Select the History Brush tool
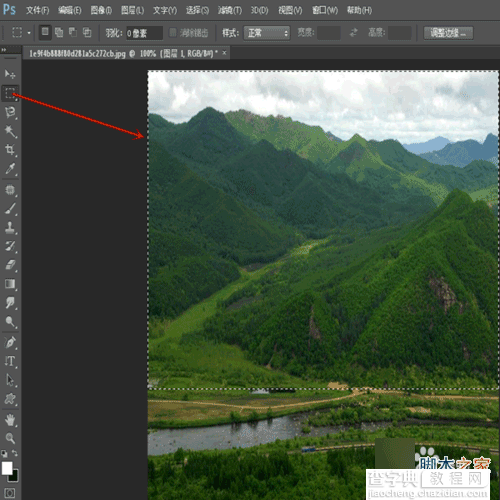The height and width of the screenshot is (500, 500). tap(10, 246)
